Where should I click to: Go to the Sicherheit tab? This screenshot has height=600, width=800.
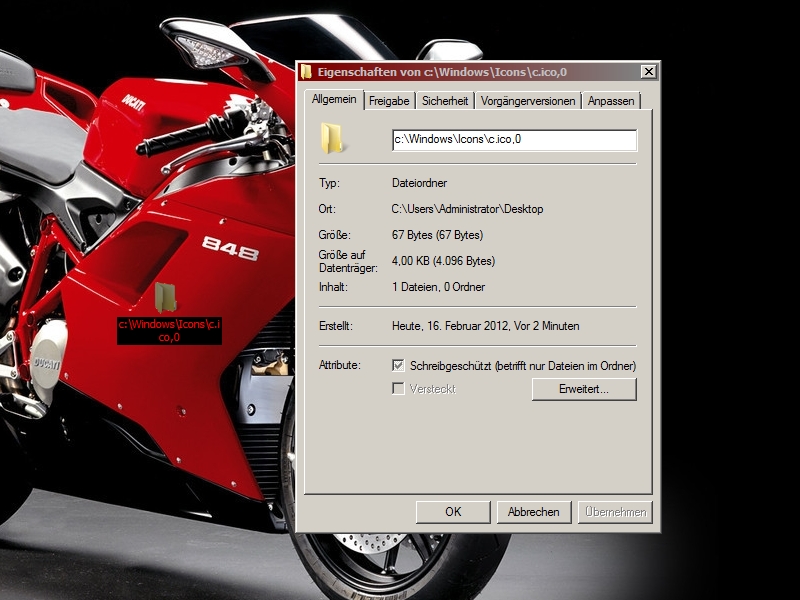[x=445, y=101]
